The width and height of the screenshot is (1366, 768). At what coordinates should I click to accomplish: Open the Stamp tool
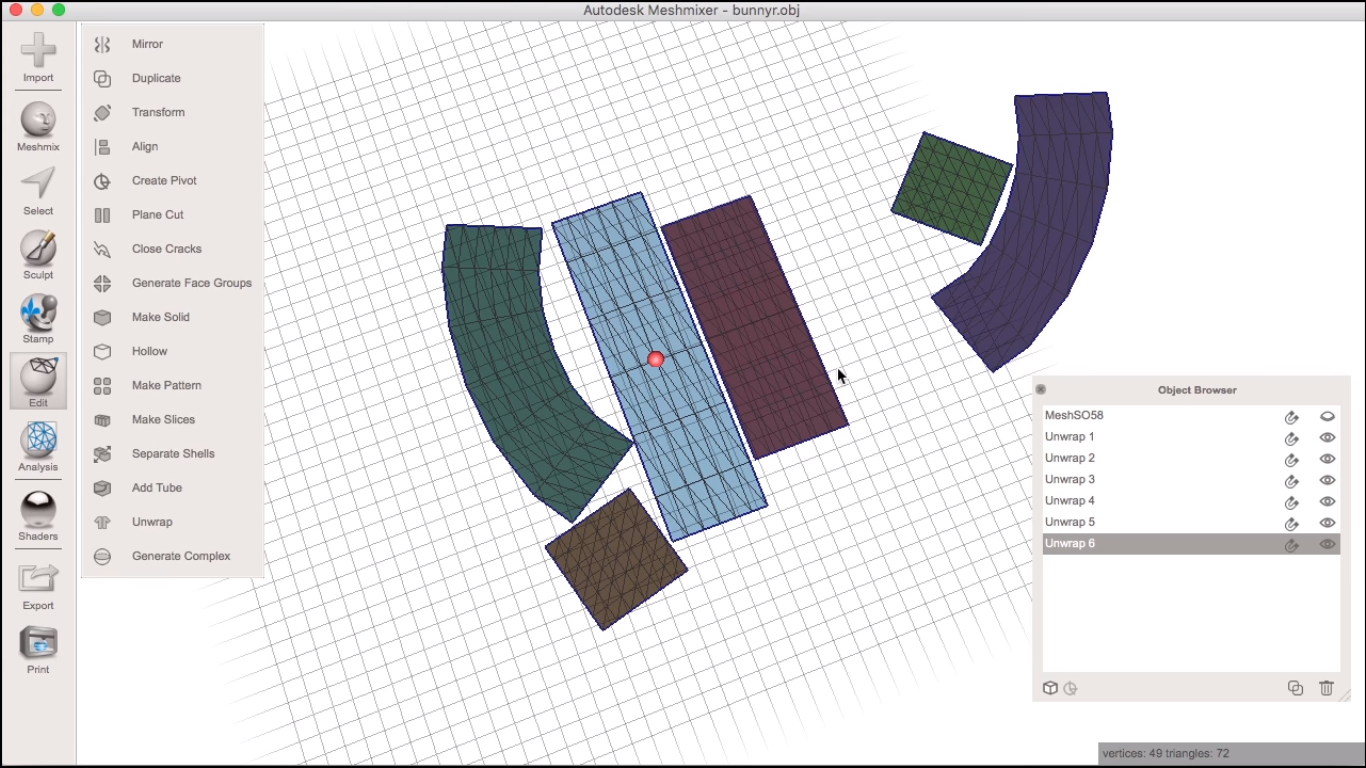click(x=38, y=318)
